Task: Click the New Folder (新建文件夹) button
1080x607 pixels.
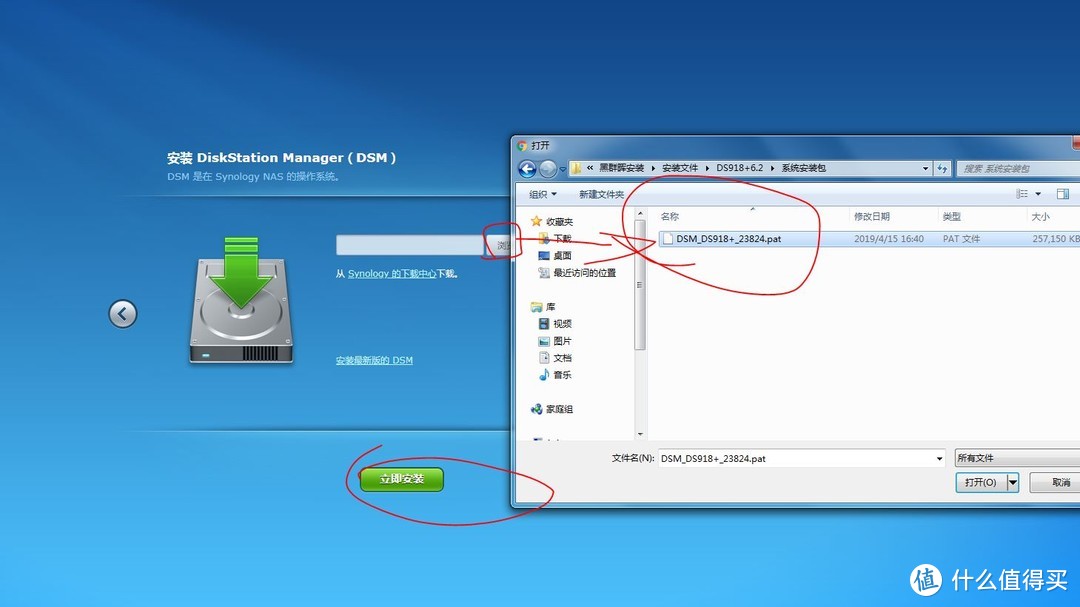Action: (x=601, y=194)
